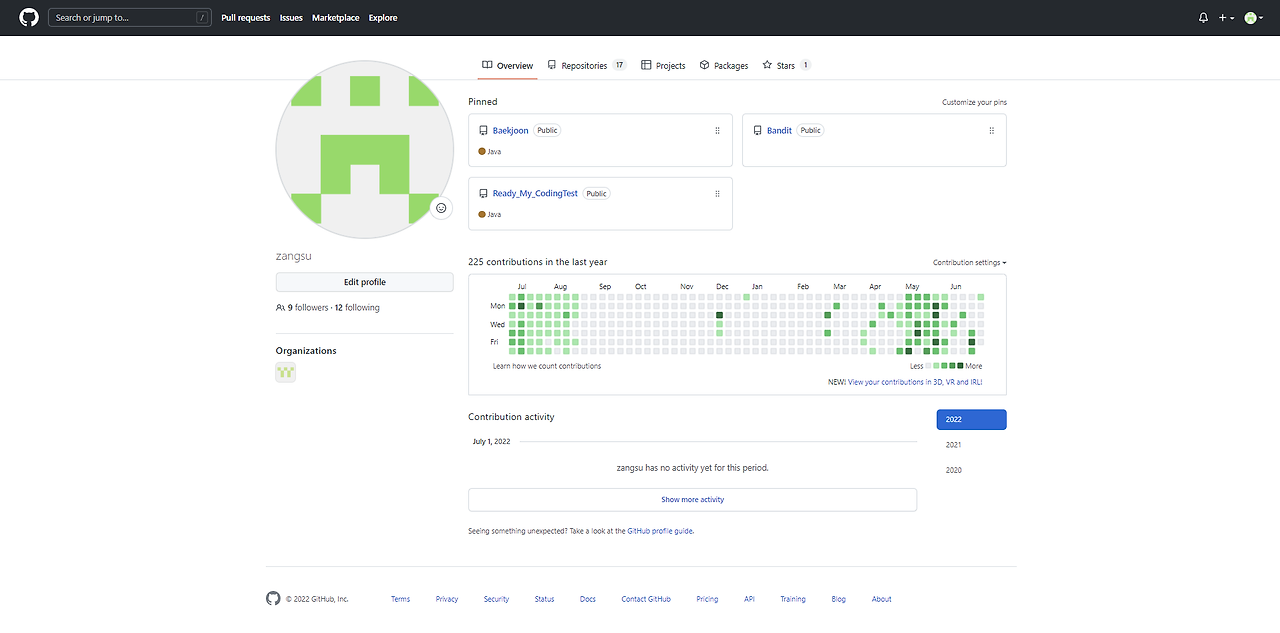Go to Explore

click(x=382, y=18)
